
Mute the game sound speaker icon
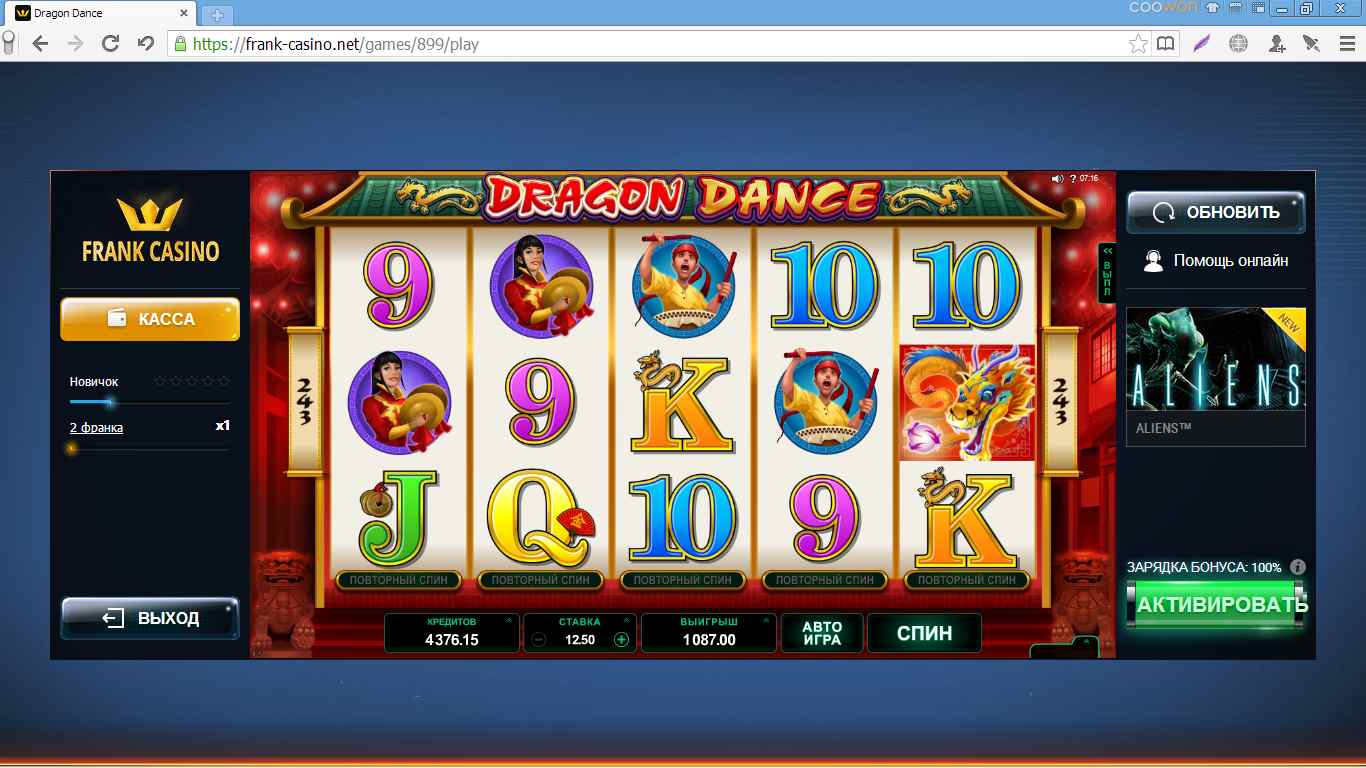(1057, 178)
